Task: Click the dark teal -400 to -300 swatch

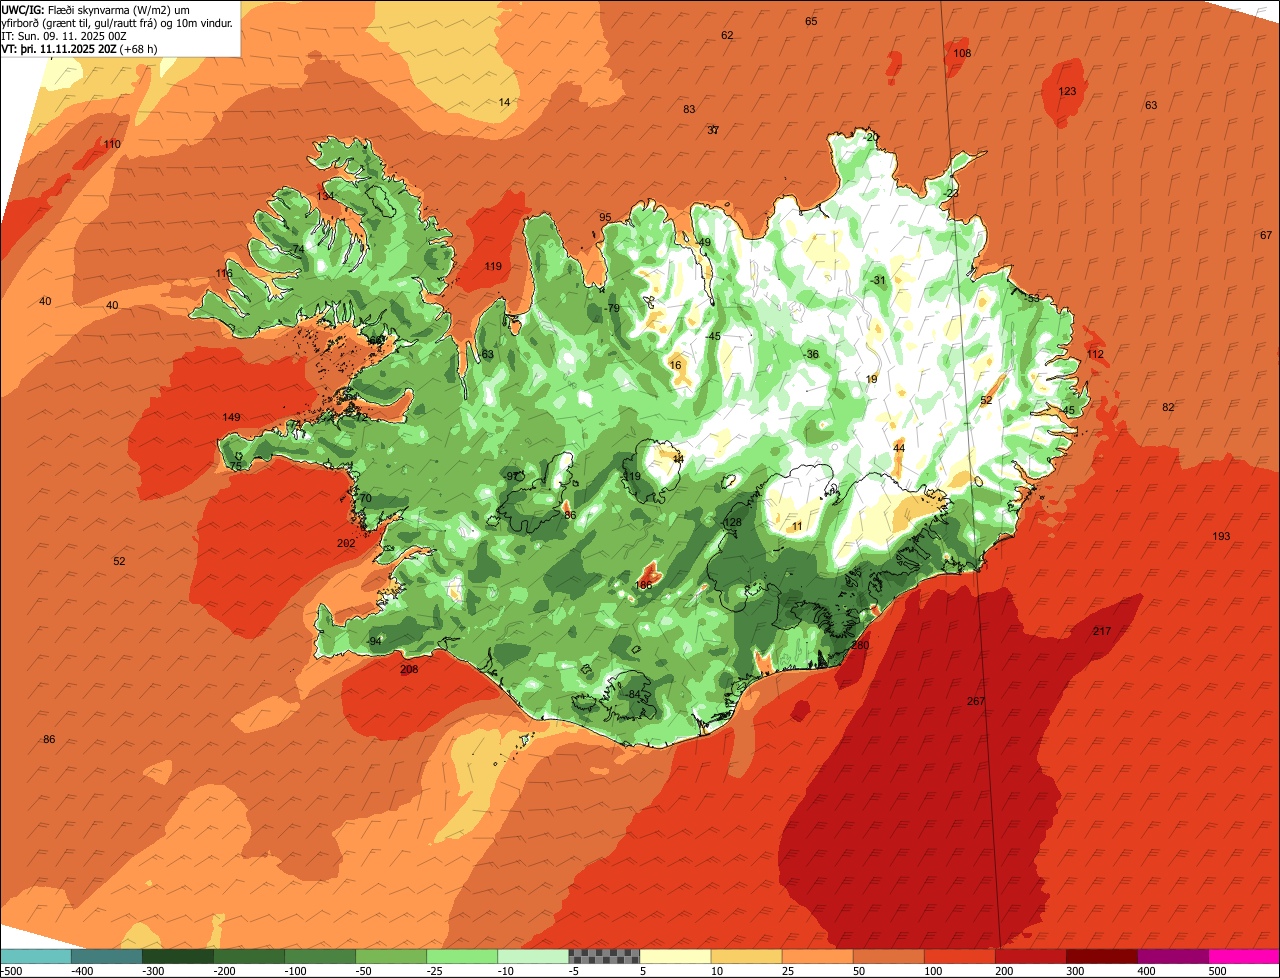Action: 106,957
